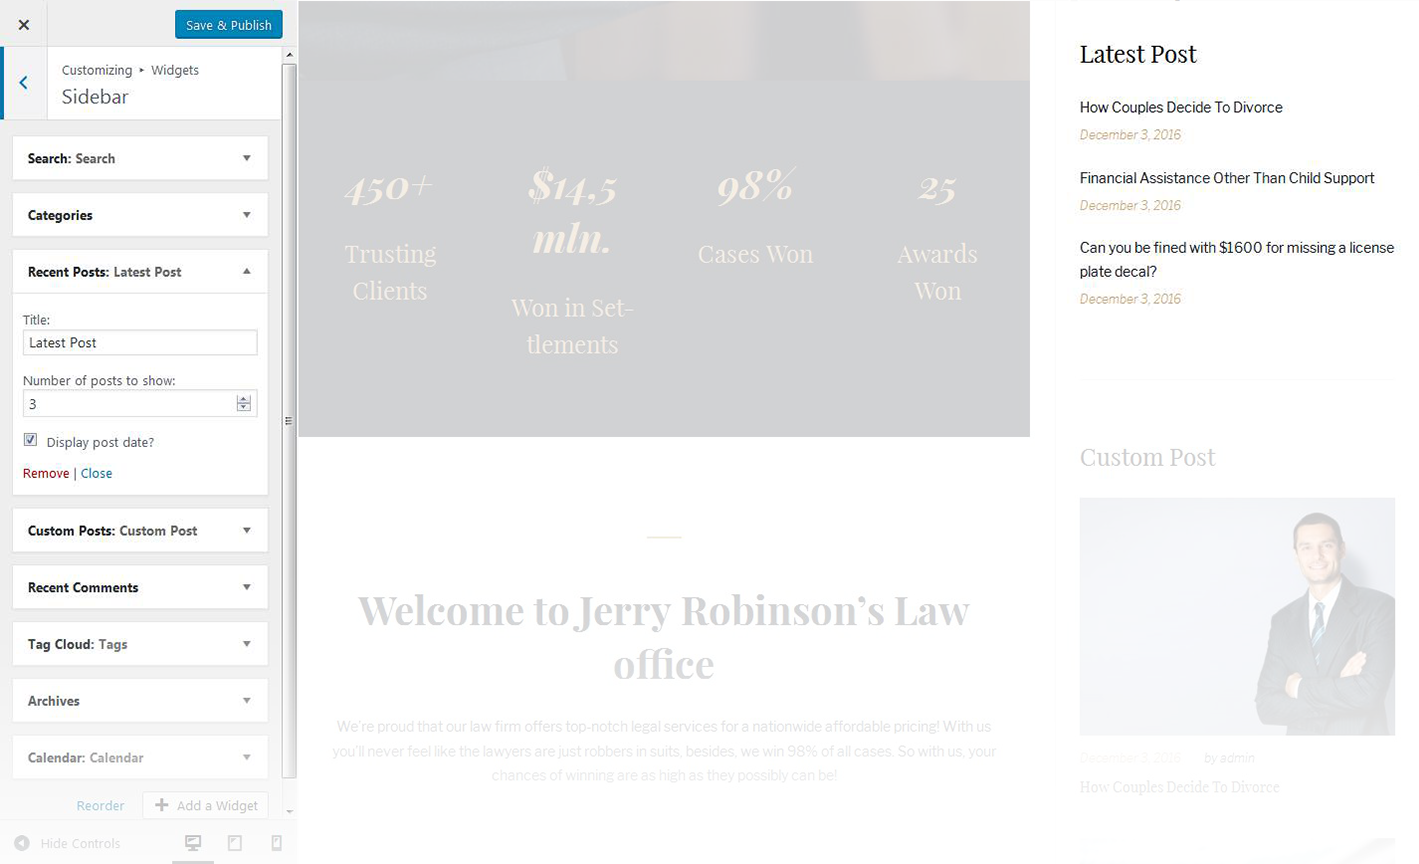Close the Customizer with the X icon
The image size is (1419, 864).
[23, 24]
